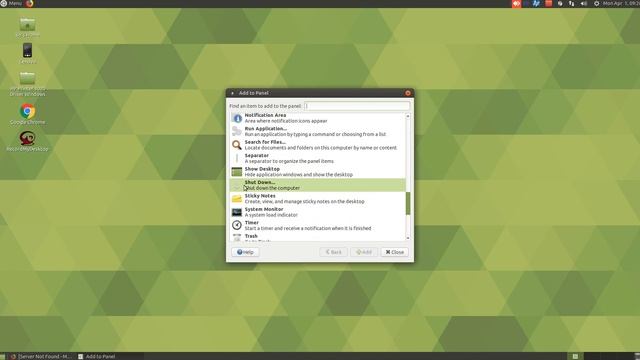
Task: Select Show Desktop icon in list
Action: [237, 171]
